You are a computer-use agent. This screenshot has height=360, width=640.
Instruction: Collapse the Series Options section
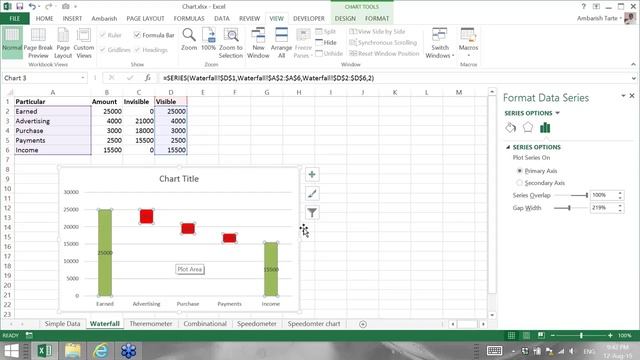pyautogui.click(x=508, y=147)
